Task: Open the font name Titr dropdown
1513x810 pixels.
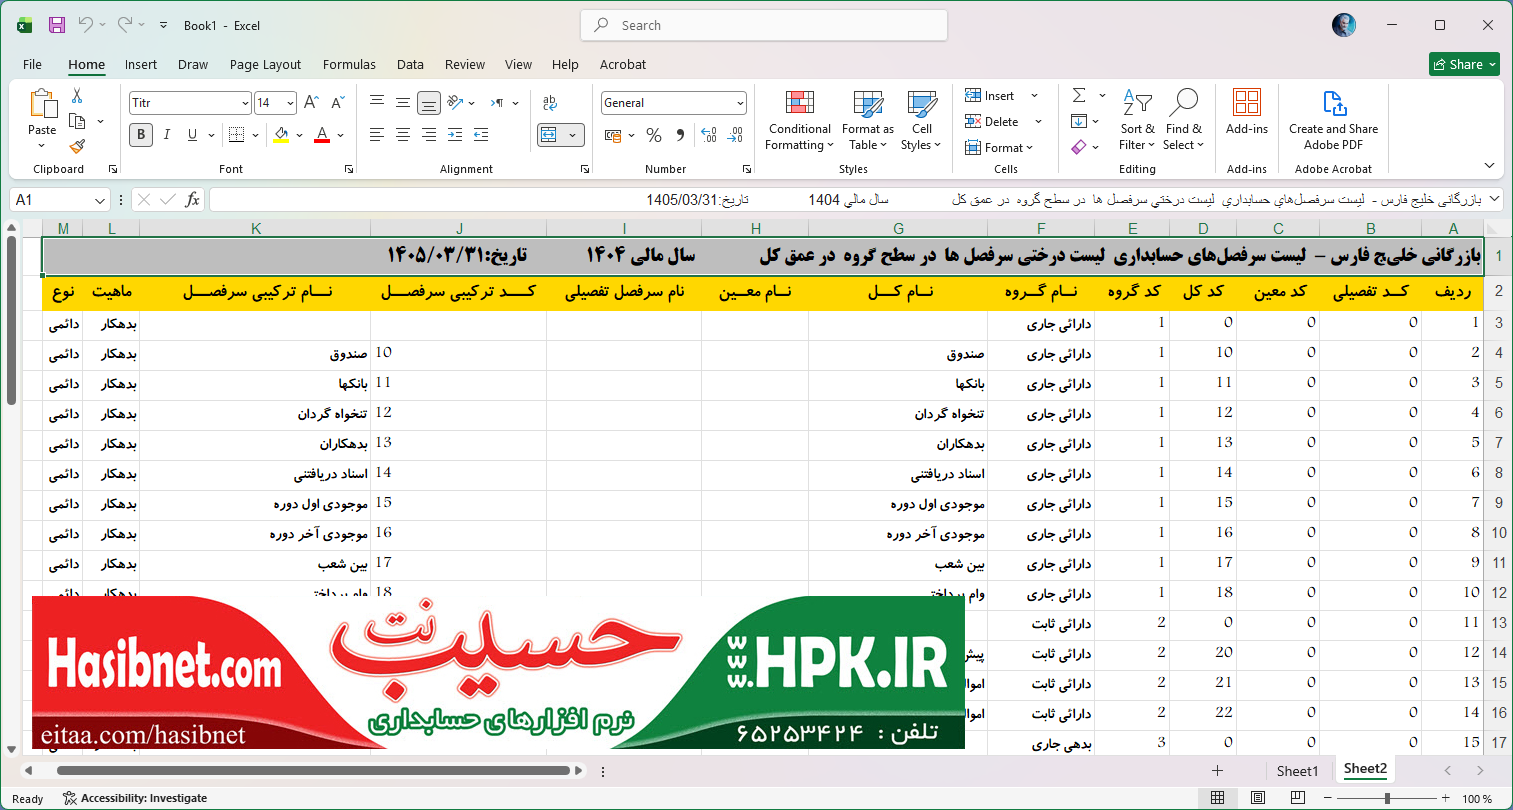Action: click(245, 103)
